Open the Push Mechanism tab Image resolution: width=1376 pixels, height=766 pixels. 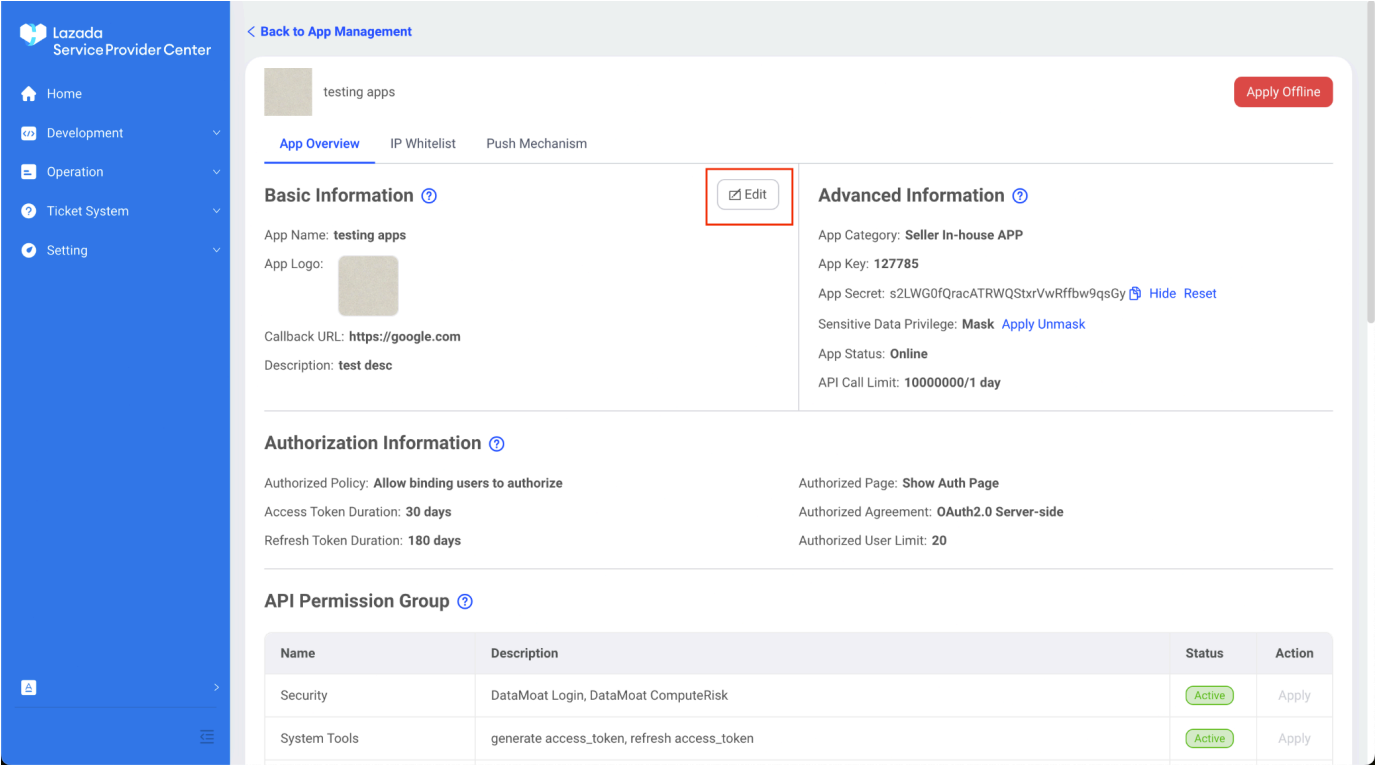click(536, 144)
